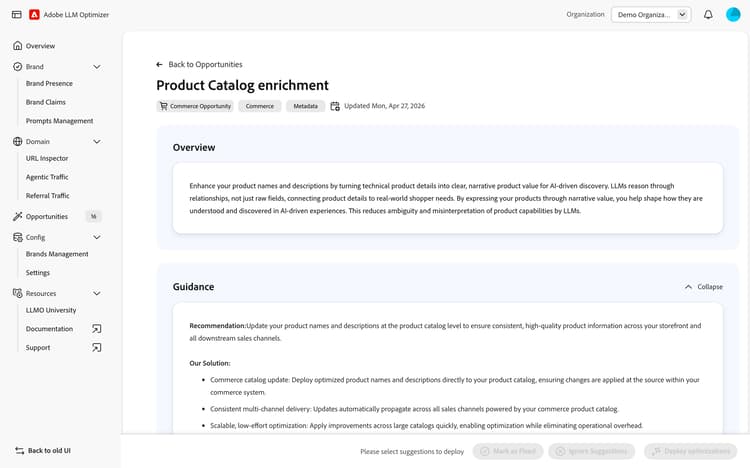Viewport: 750px width, 468px height.
Task: Go to Opportunities in sidebar
Action: pos(46,216)
